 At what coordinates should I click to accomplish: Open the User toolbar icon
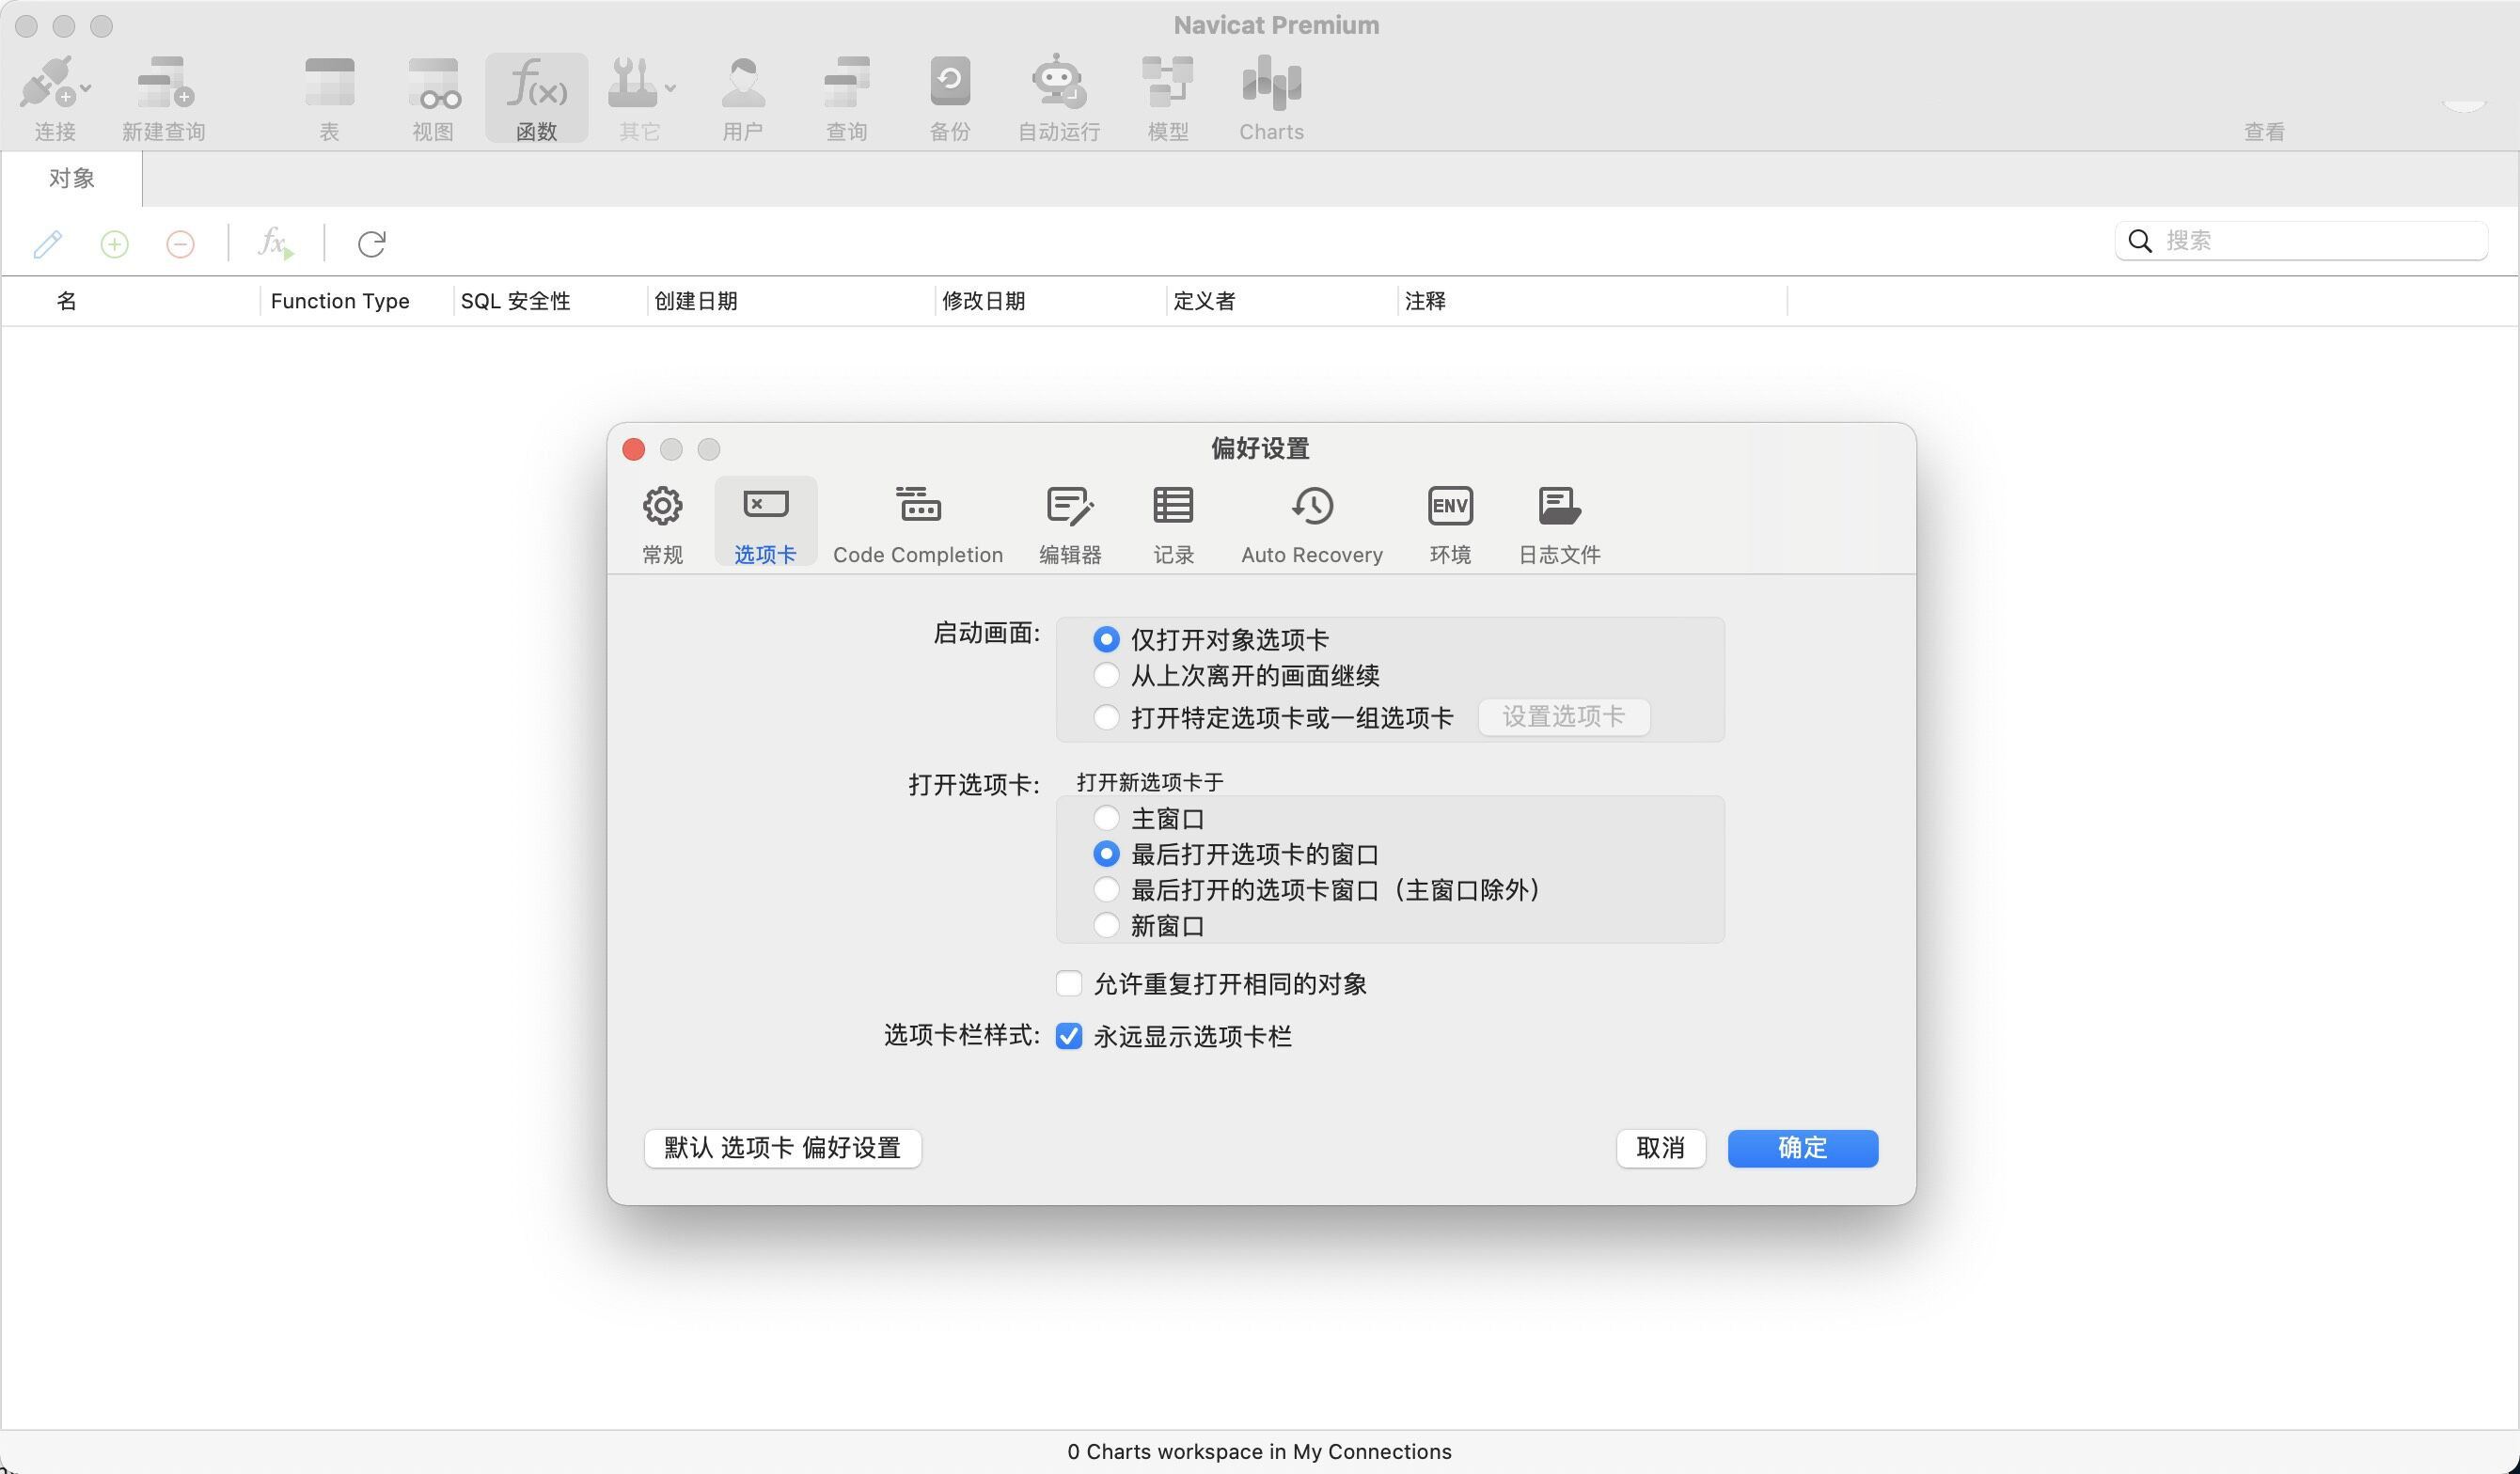[743, 83]
